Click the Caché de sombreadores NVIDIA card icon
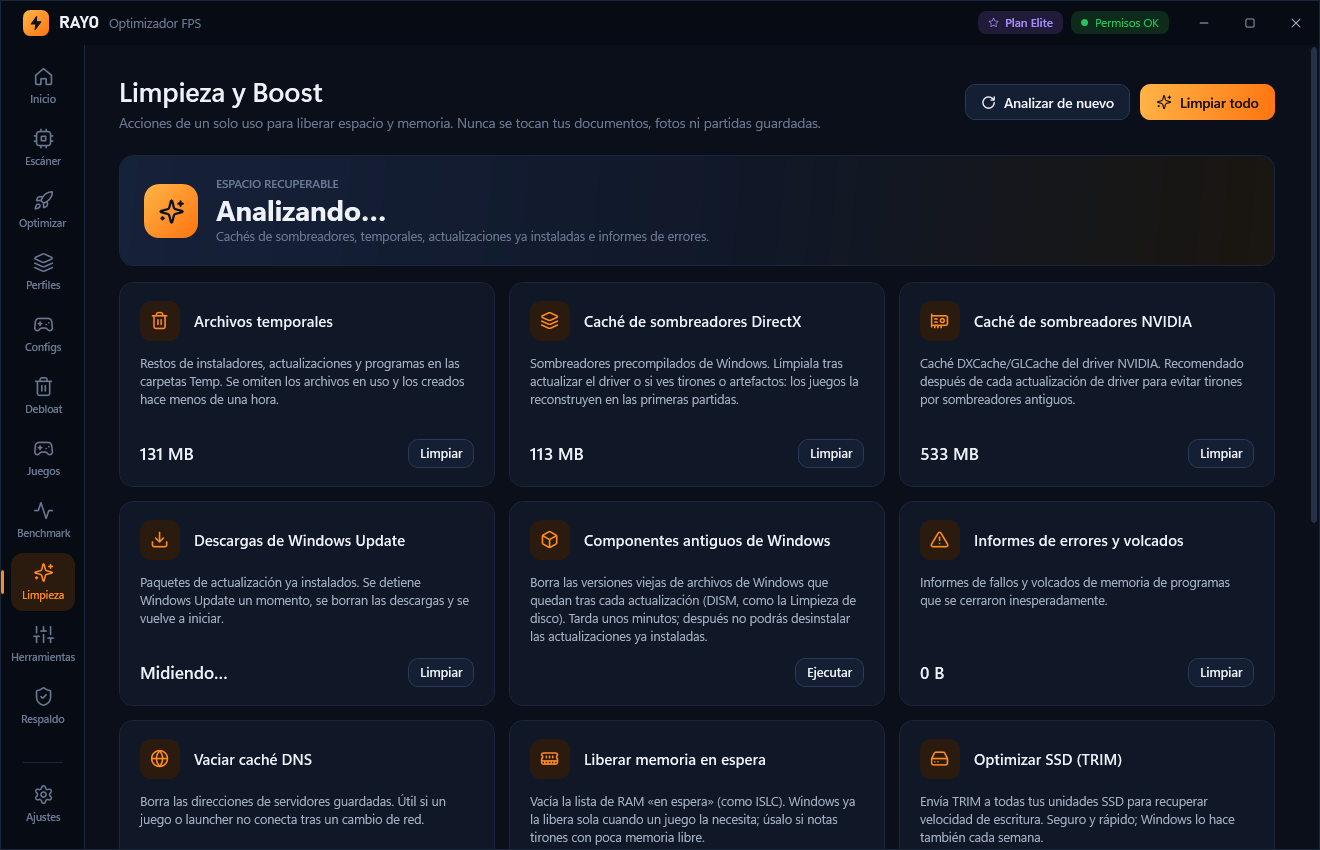 [x=940, y=321]
